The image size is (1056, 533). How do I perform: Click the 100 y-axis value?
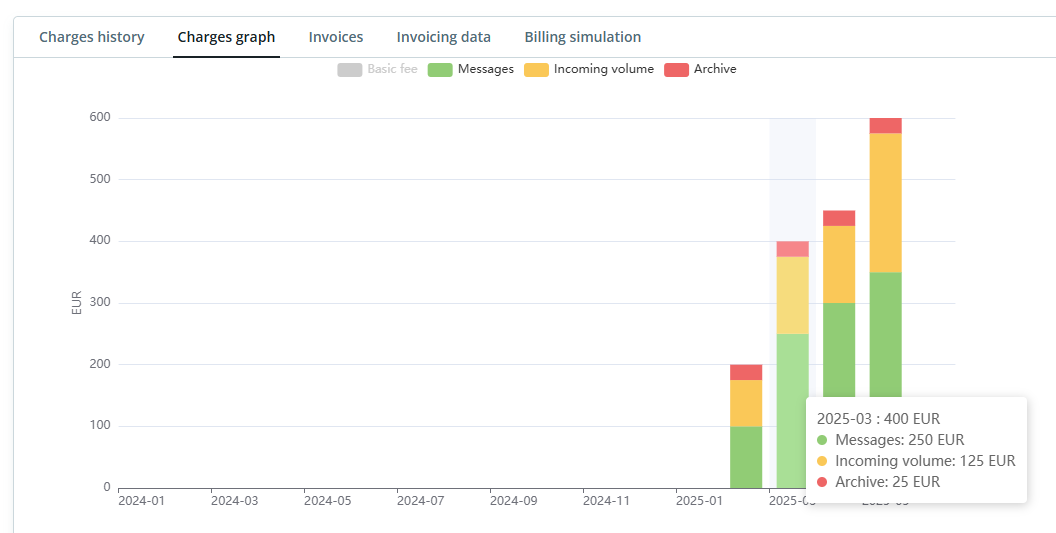[100, 426]
